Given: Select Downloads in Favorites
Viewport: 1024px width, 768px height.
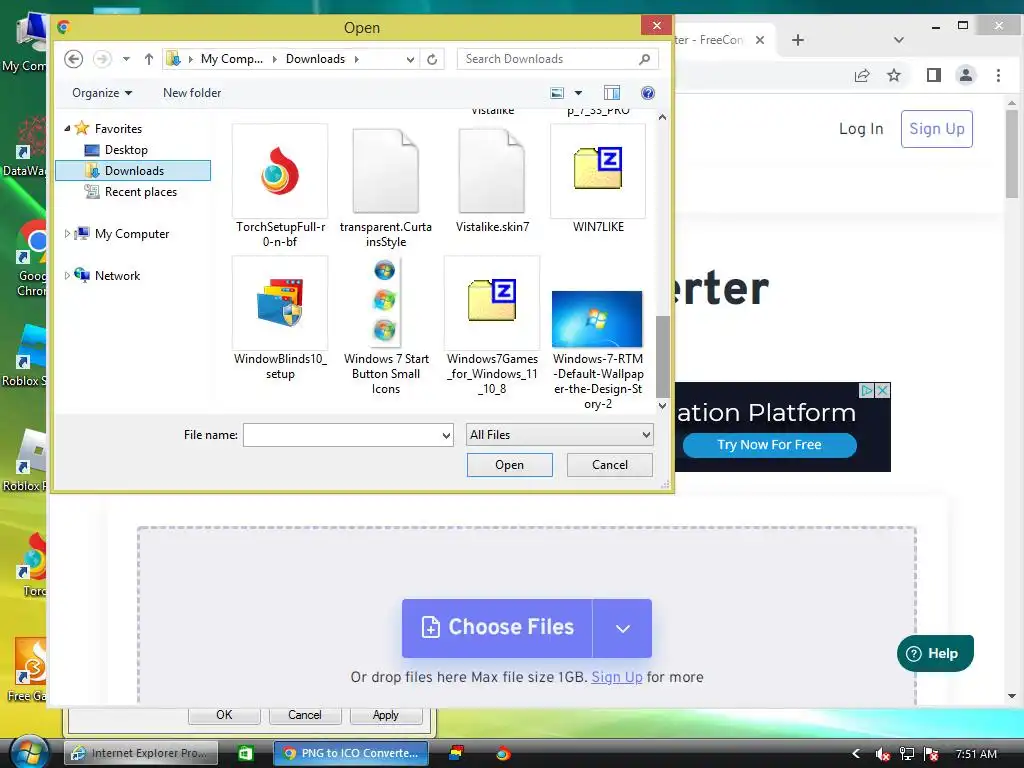Looking at the screenshot, I should pos(133,171).
